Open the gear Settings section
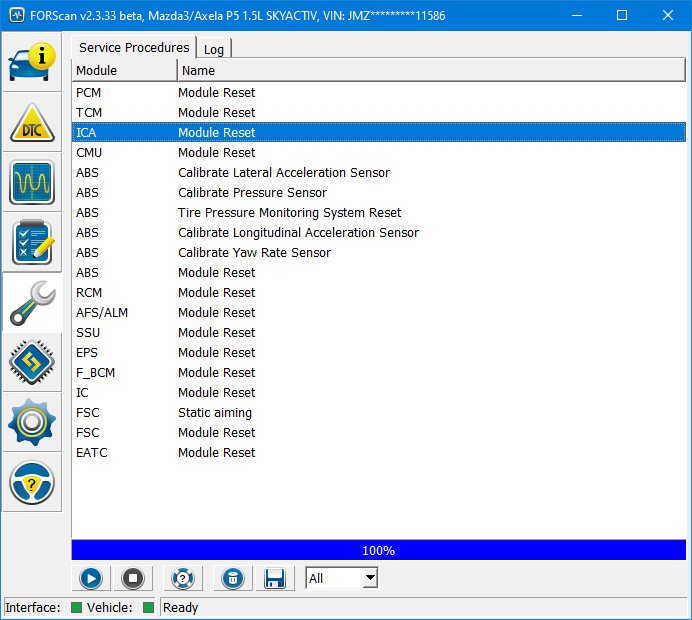 pyautogui.click(x=32, y=422)
